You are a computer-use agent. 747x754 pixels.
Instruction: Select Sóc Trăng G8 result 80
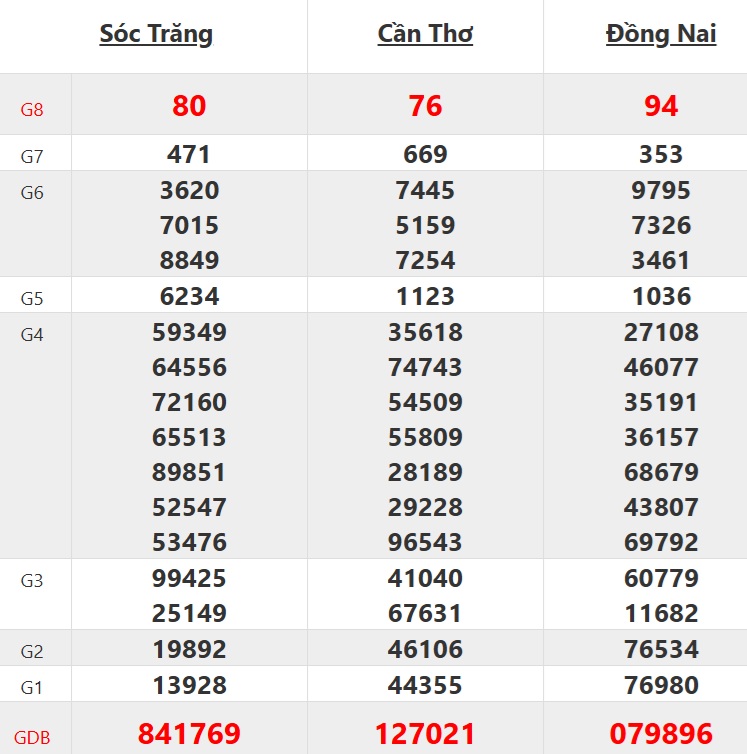pos(189,105)
